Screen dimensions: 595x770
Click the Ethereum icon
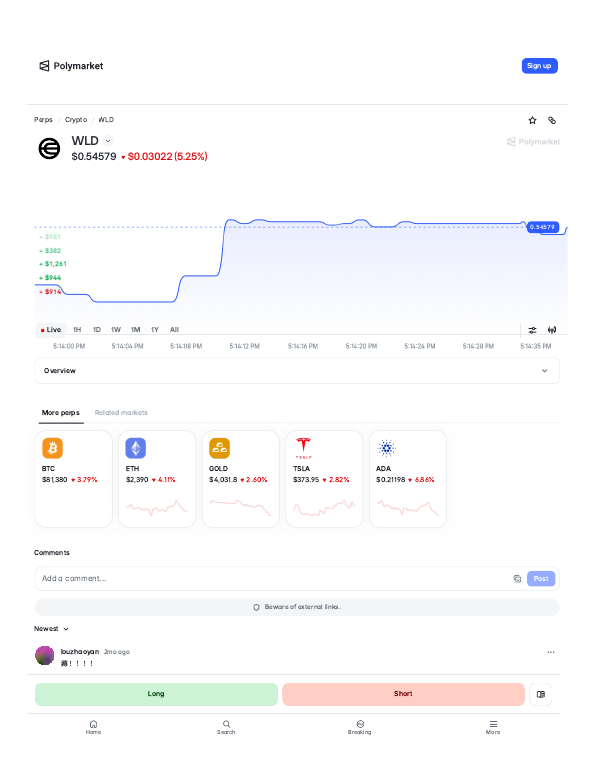click(136, 448)
